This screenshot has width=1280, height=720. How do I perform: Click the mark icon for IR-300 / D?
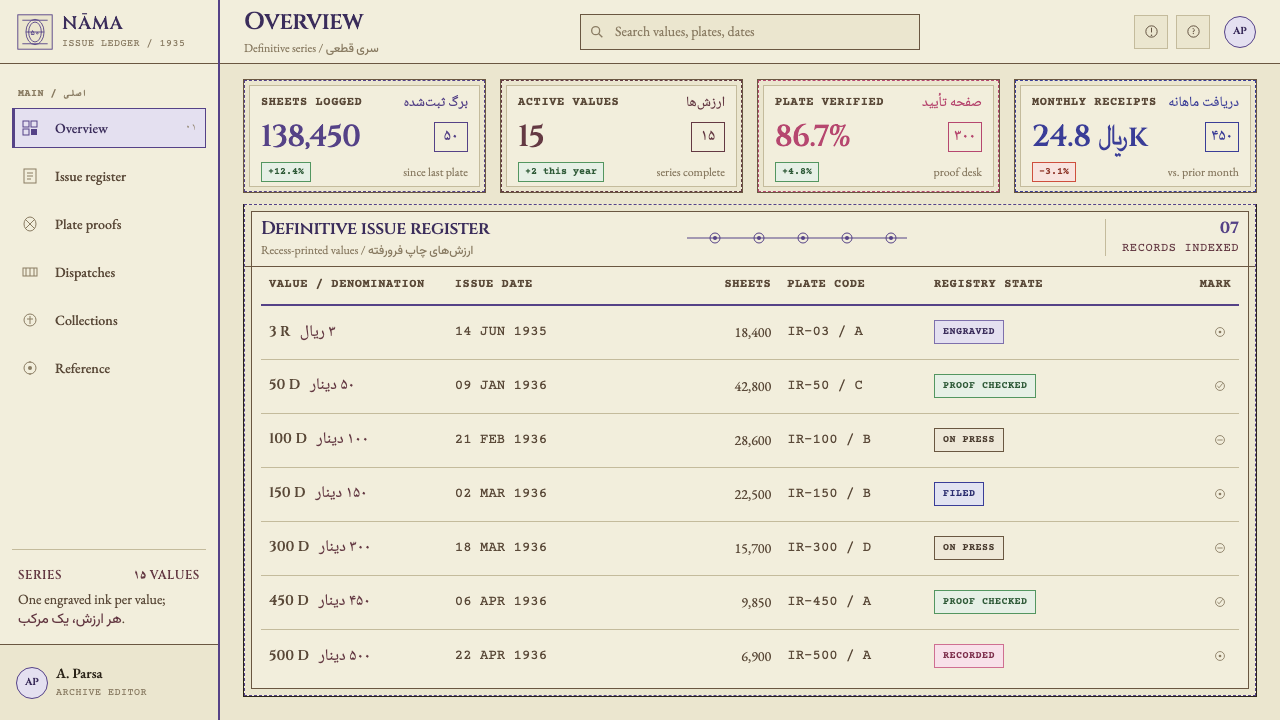pos(1220,548)
